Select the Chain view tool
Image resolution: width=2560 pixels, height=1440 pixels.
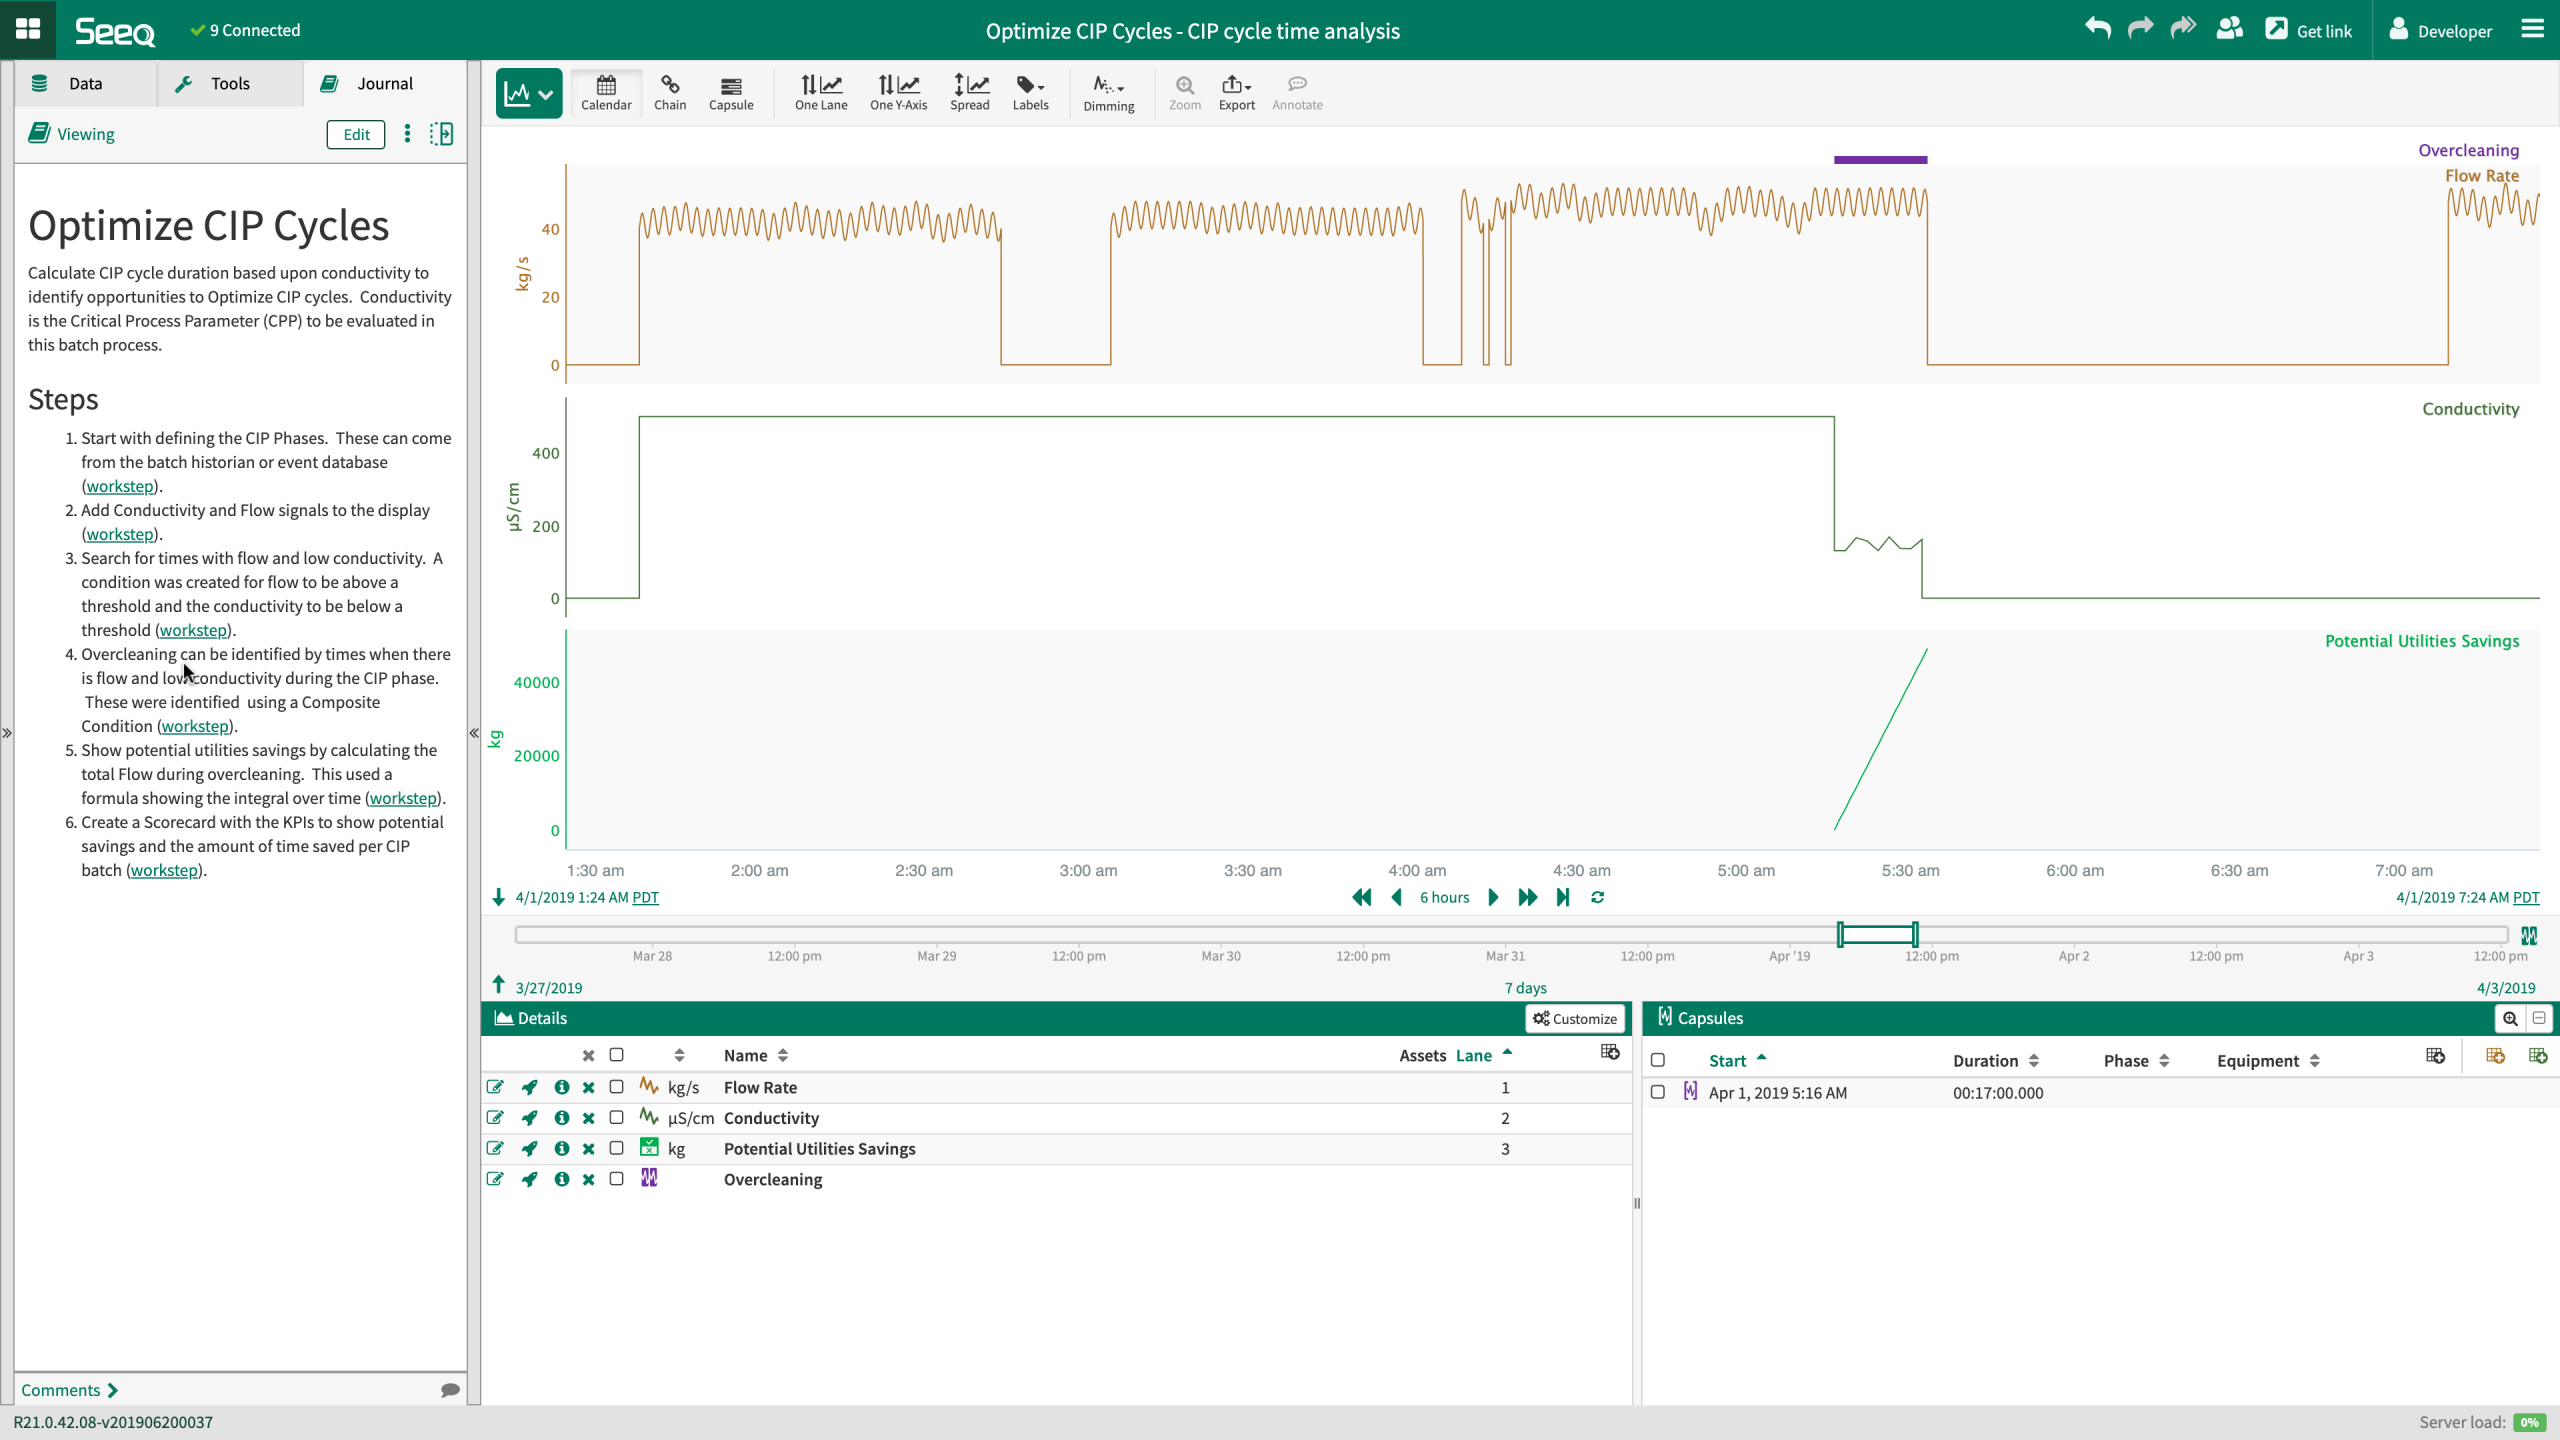(670, 93)
